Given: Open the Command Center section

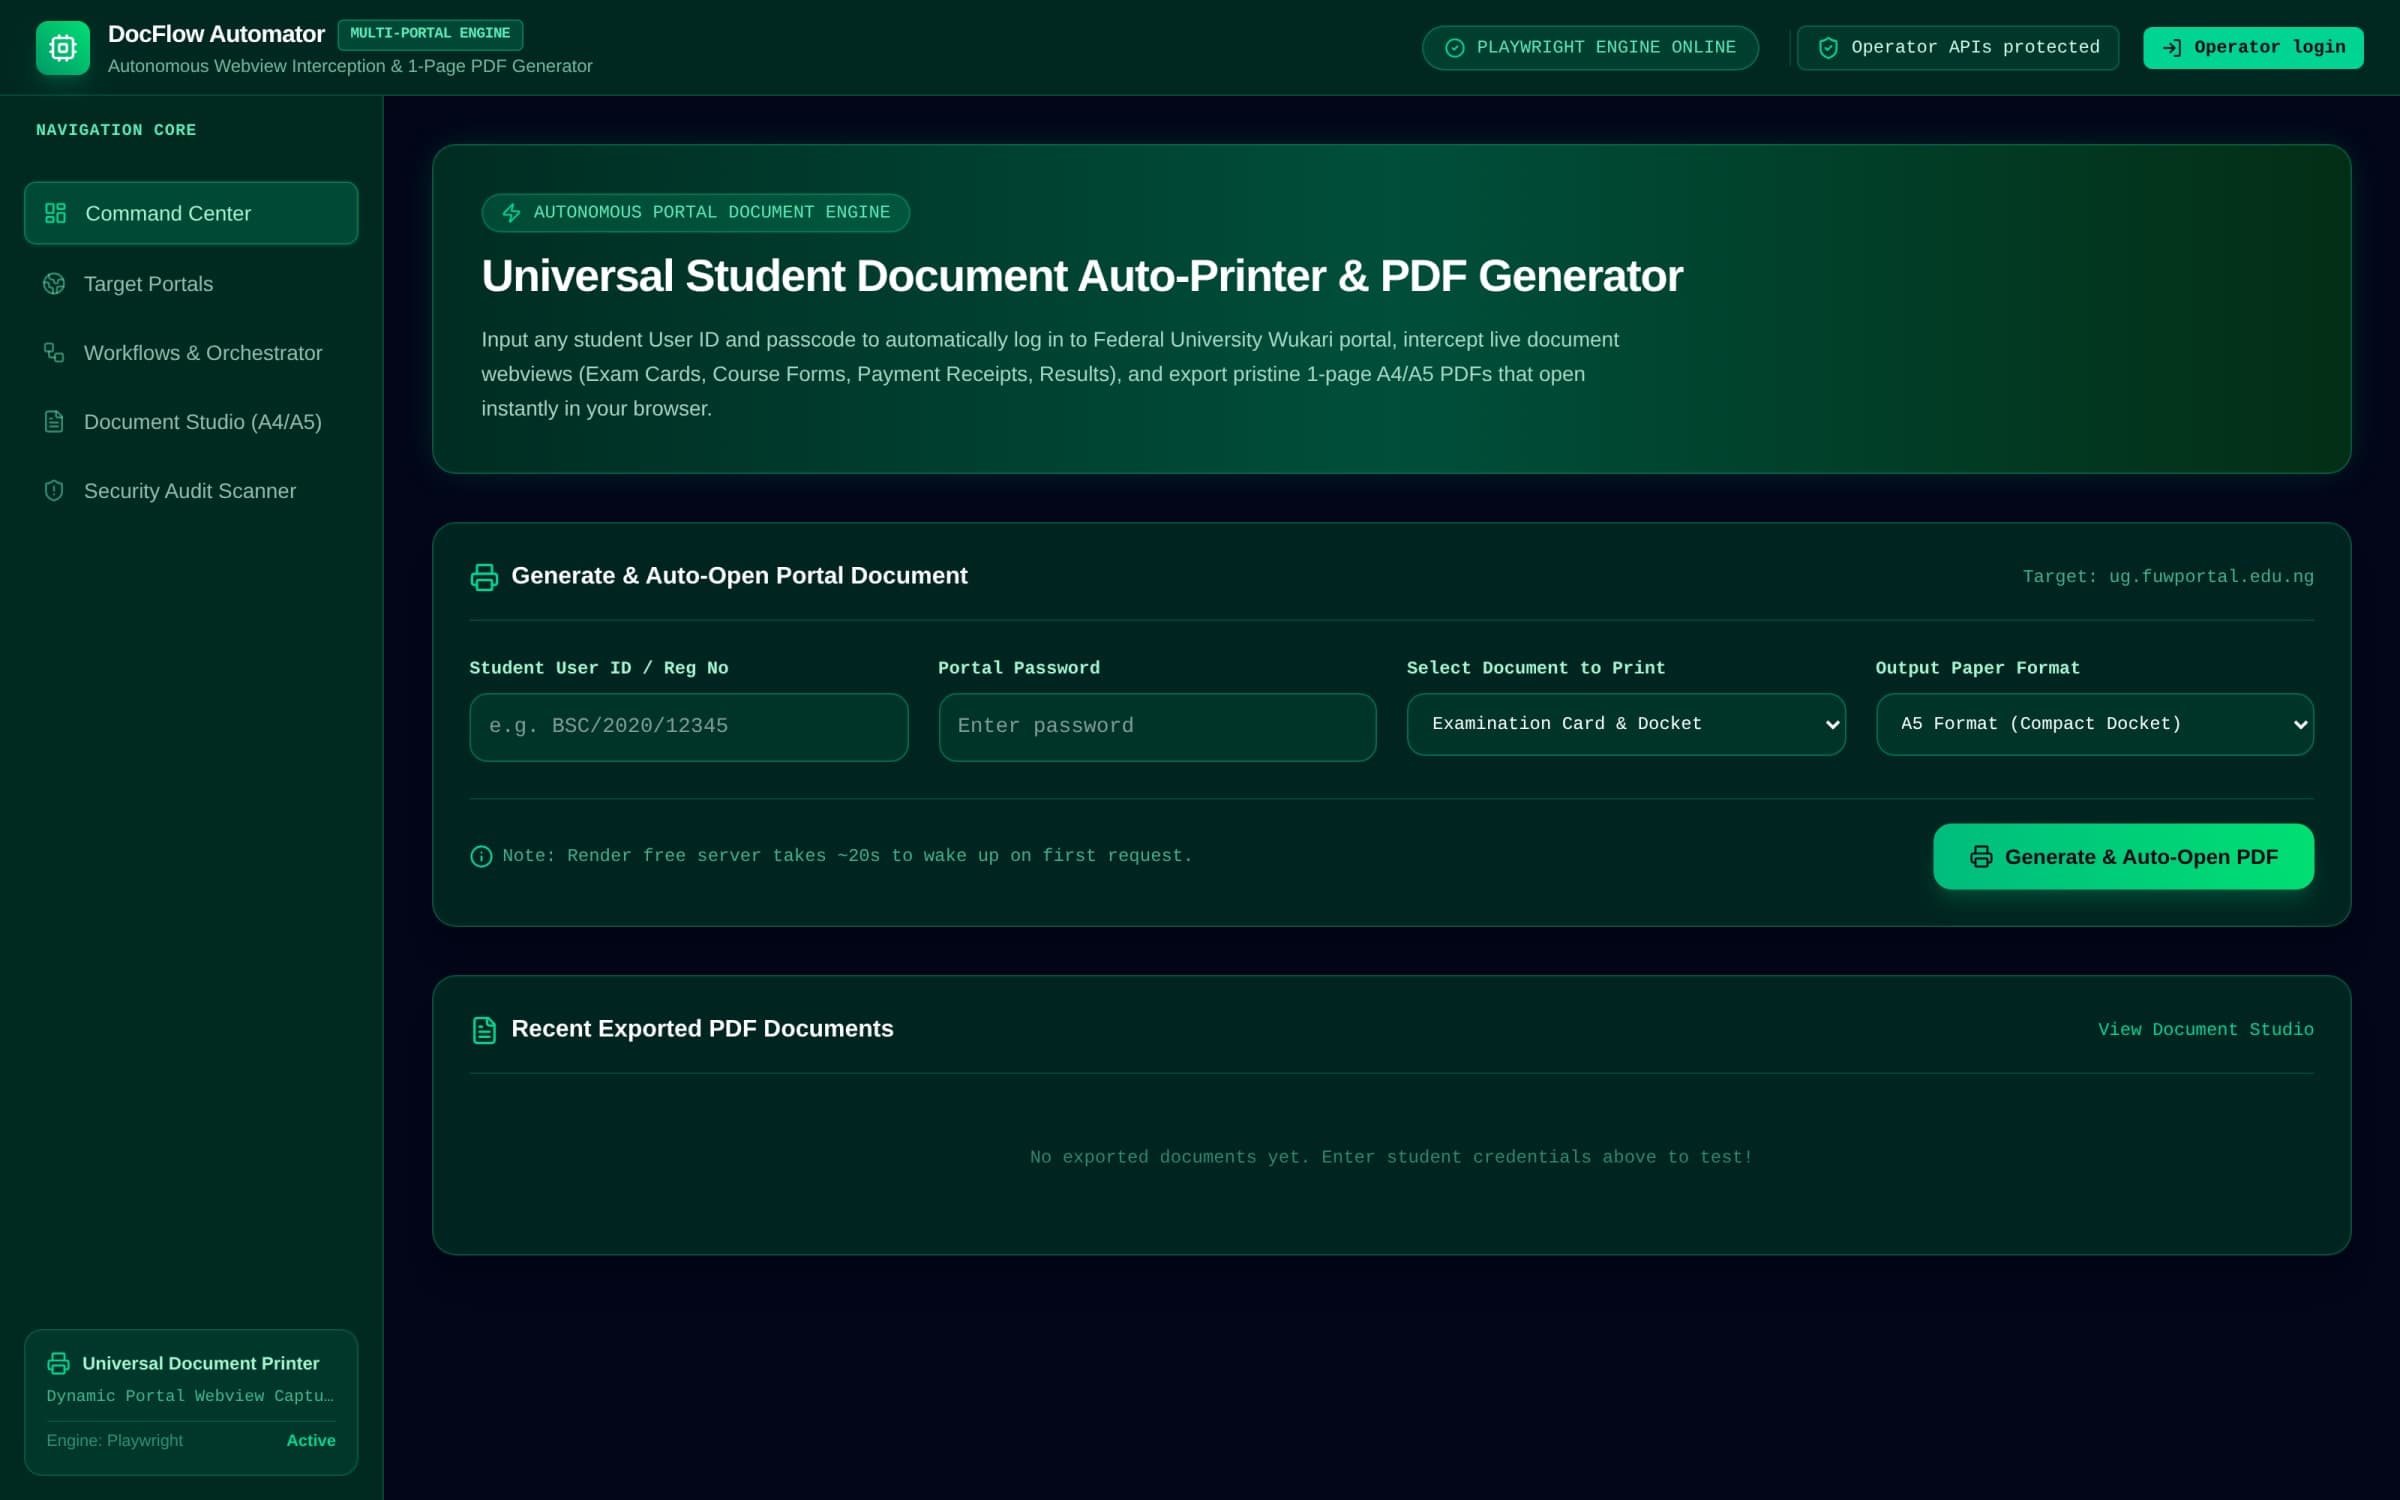Looking at the screenshot, I should point(191,213).
